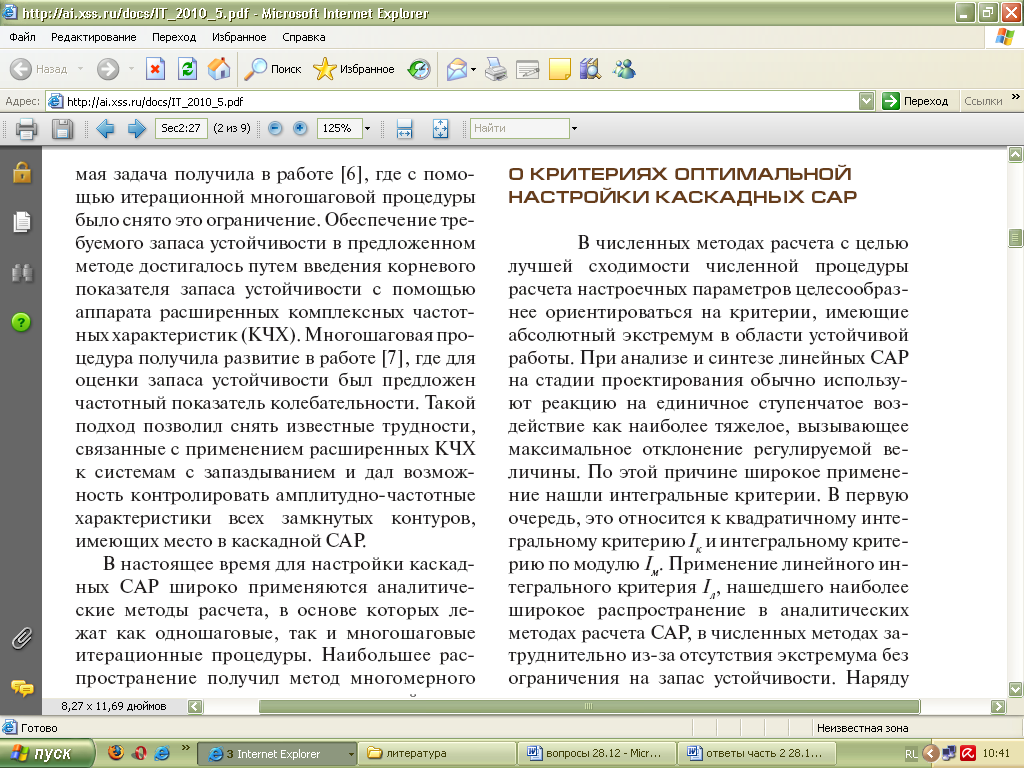This screenshot has height=768, width=1024.
Task: Open the Attachments paperclip panel icon
Action: tap(22, 638)
